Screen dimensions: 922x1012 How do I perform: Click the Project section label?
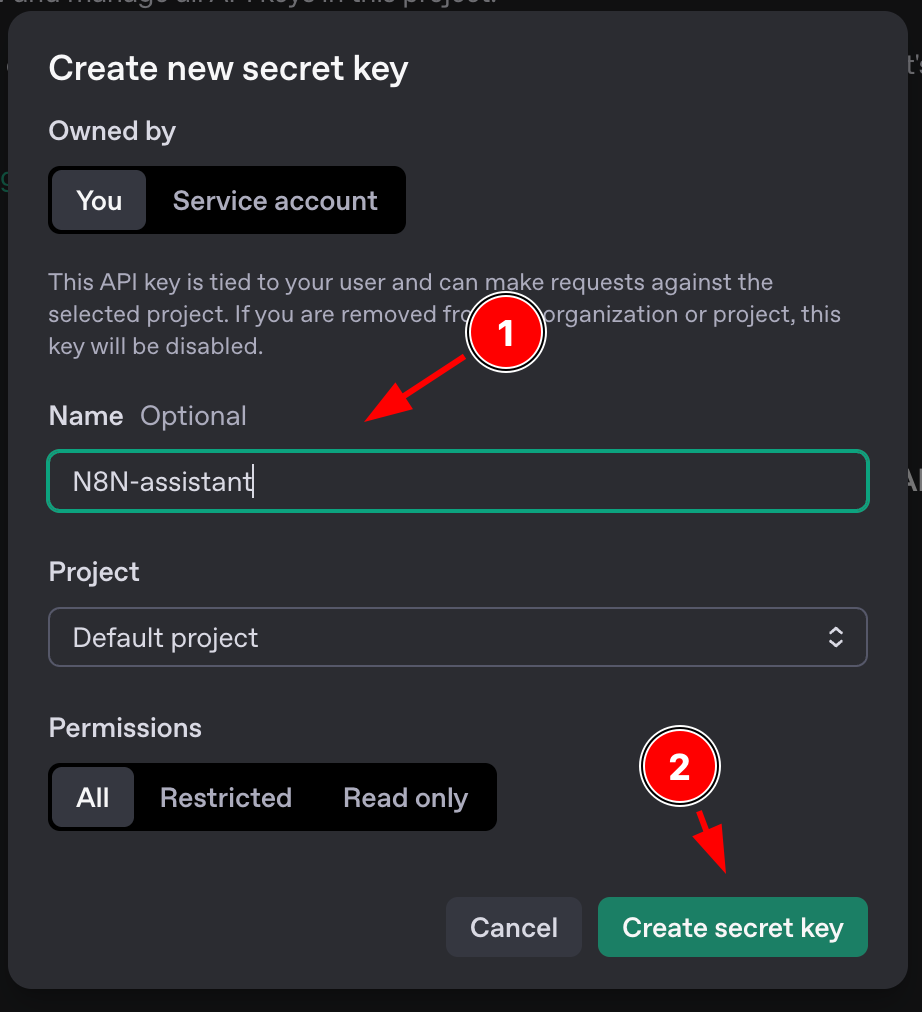94,572
